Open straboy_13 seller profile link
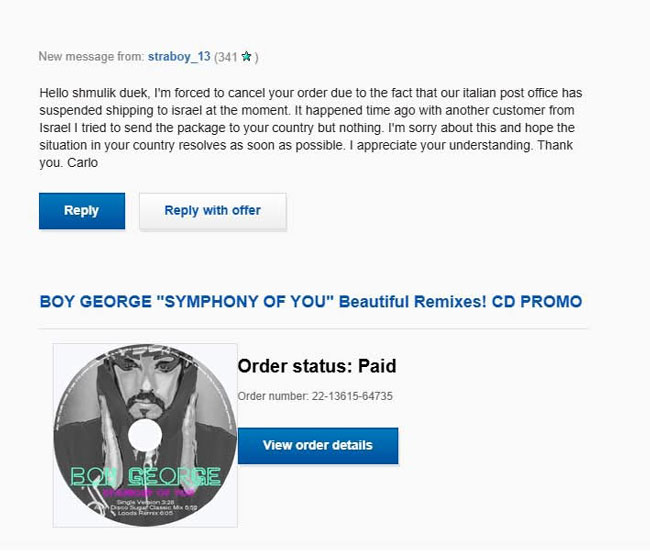Image resolution: width=650 pixels, height=556 pixels. click(x=179, y=57)
